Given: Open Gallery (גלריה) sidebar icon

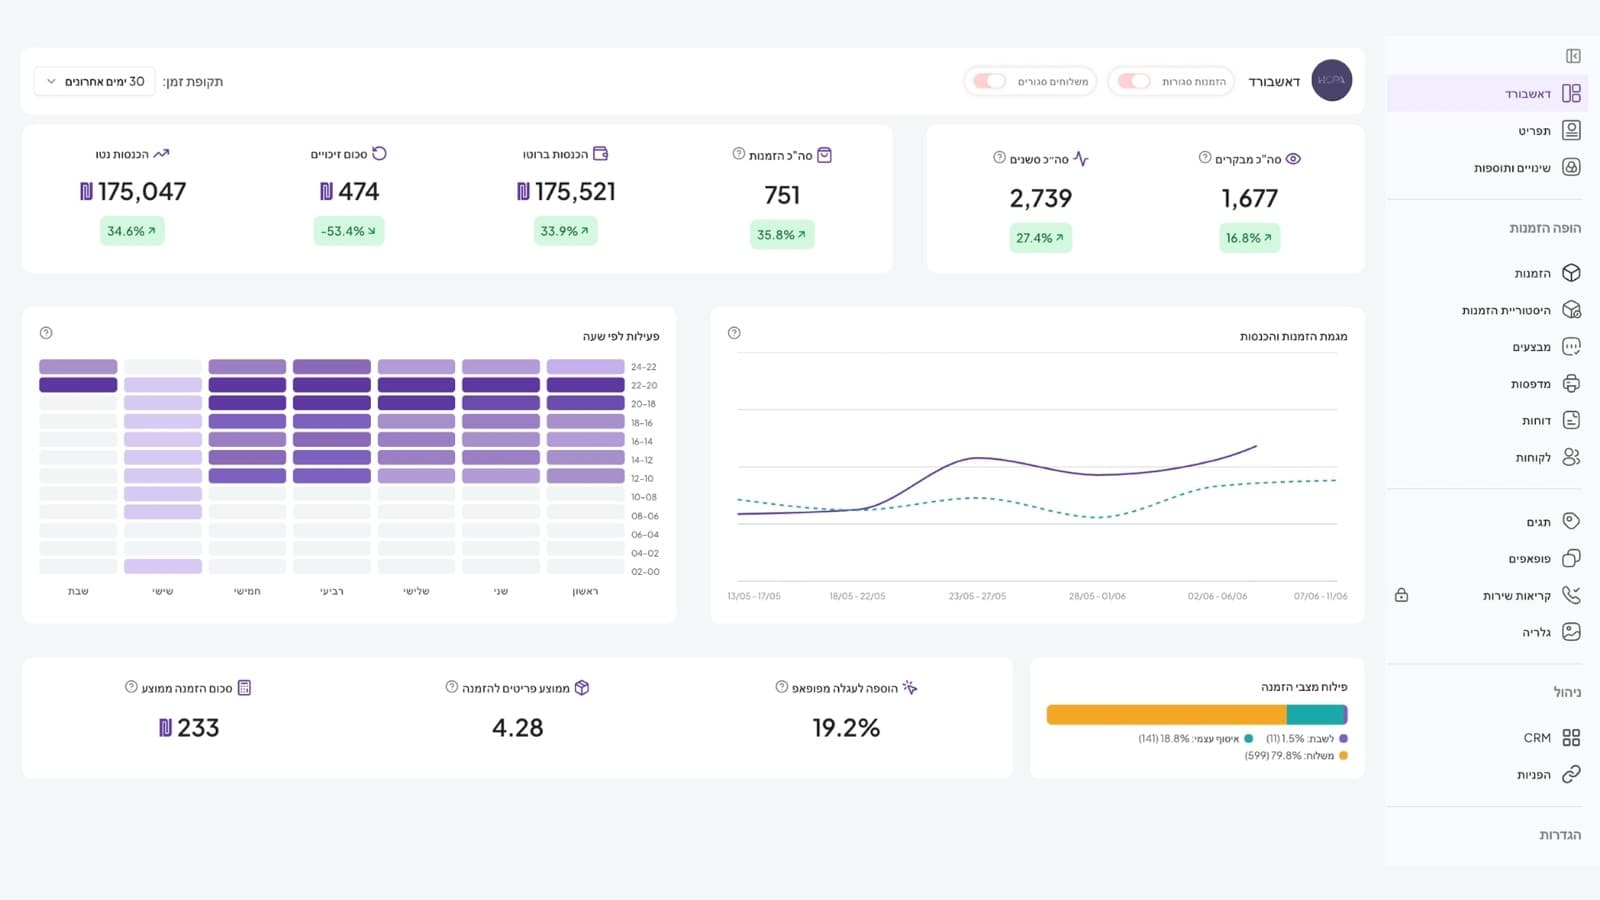Looking at the screenshot, I should coord(1571,632).
